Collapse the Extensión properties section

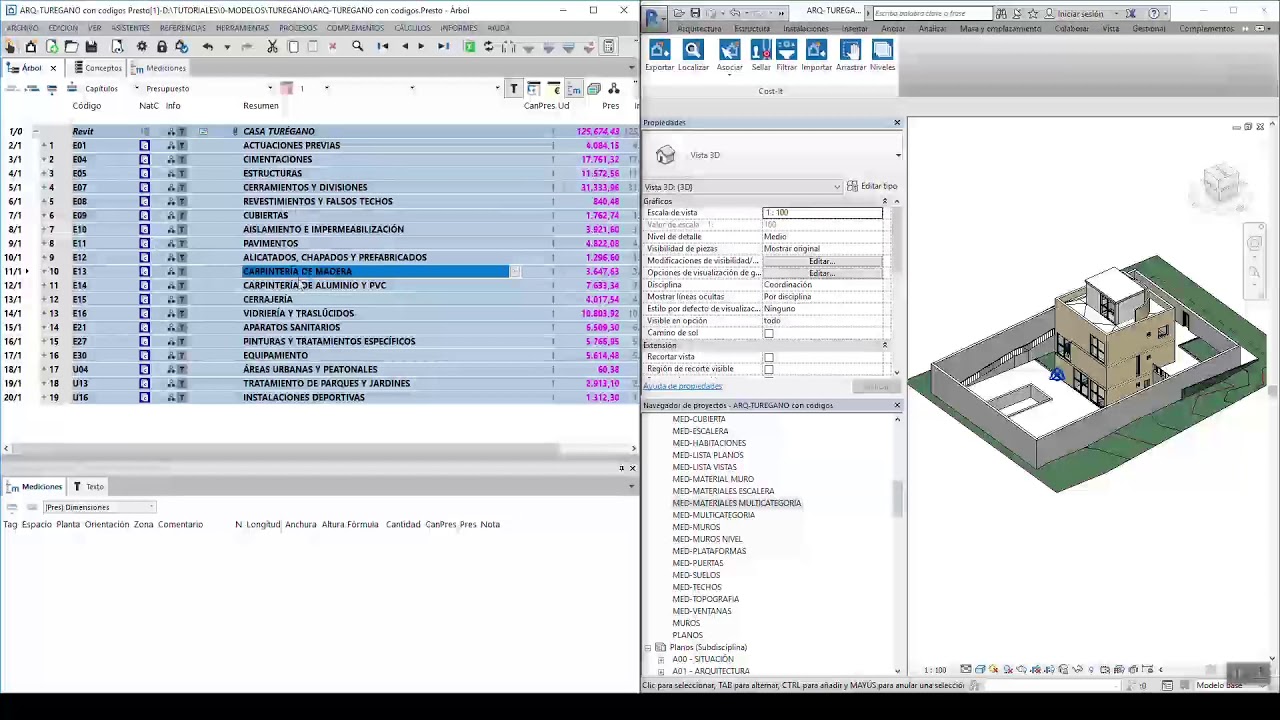tap(884, 345)
